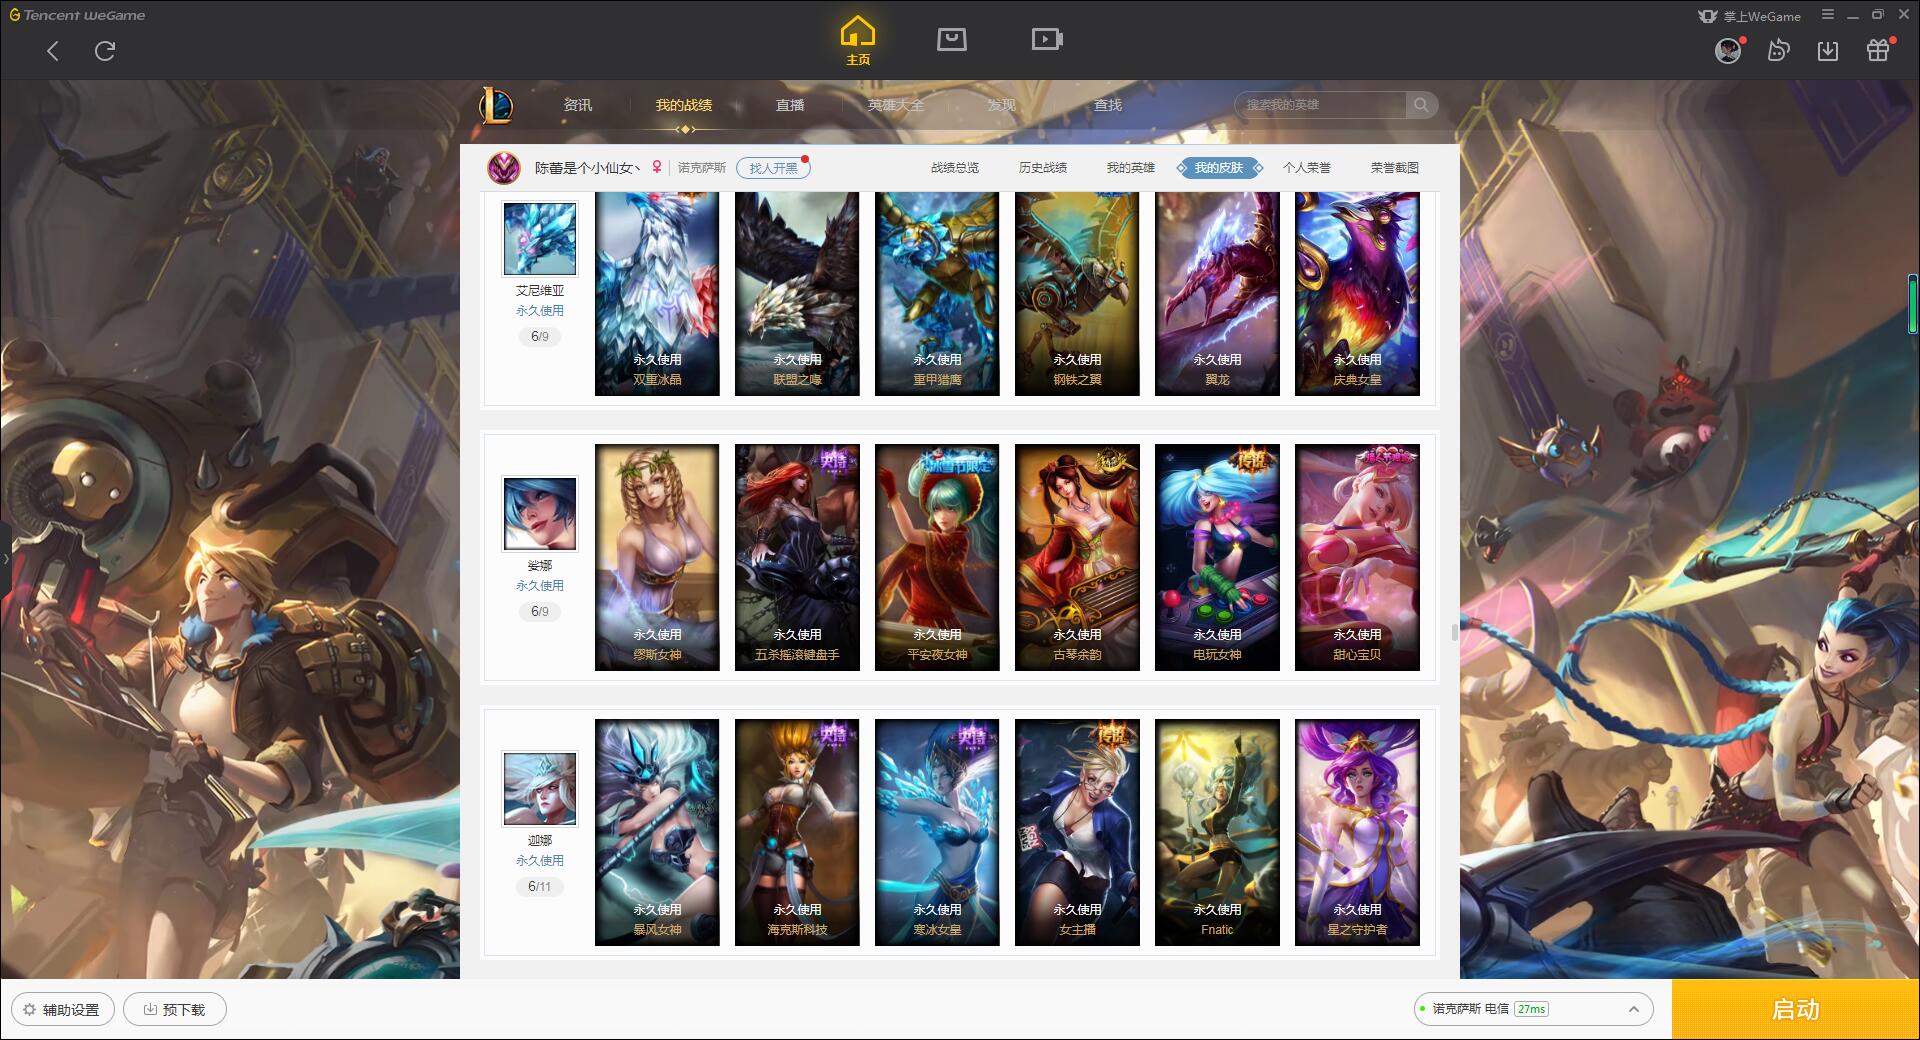Click the 艾尼维亚 champion portrait
This screenshot has width=1920, height=1040.
(x=540, y=239)
